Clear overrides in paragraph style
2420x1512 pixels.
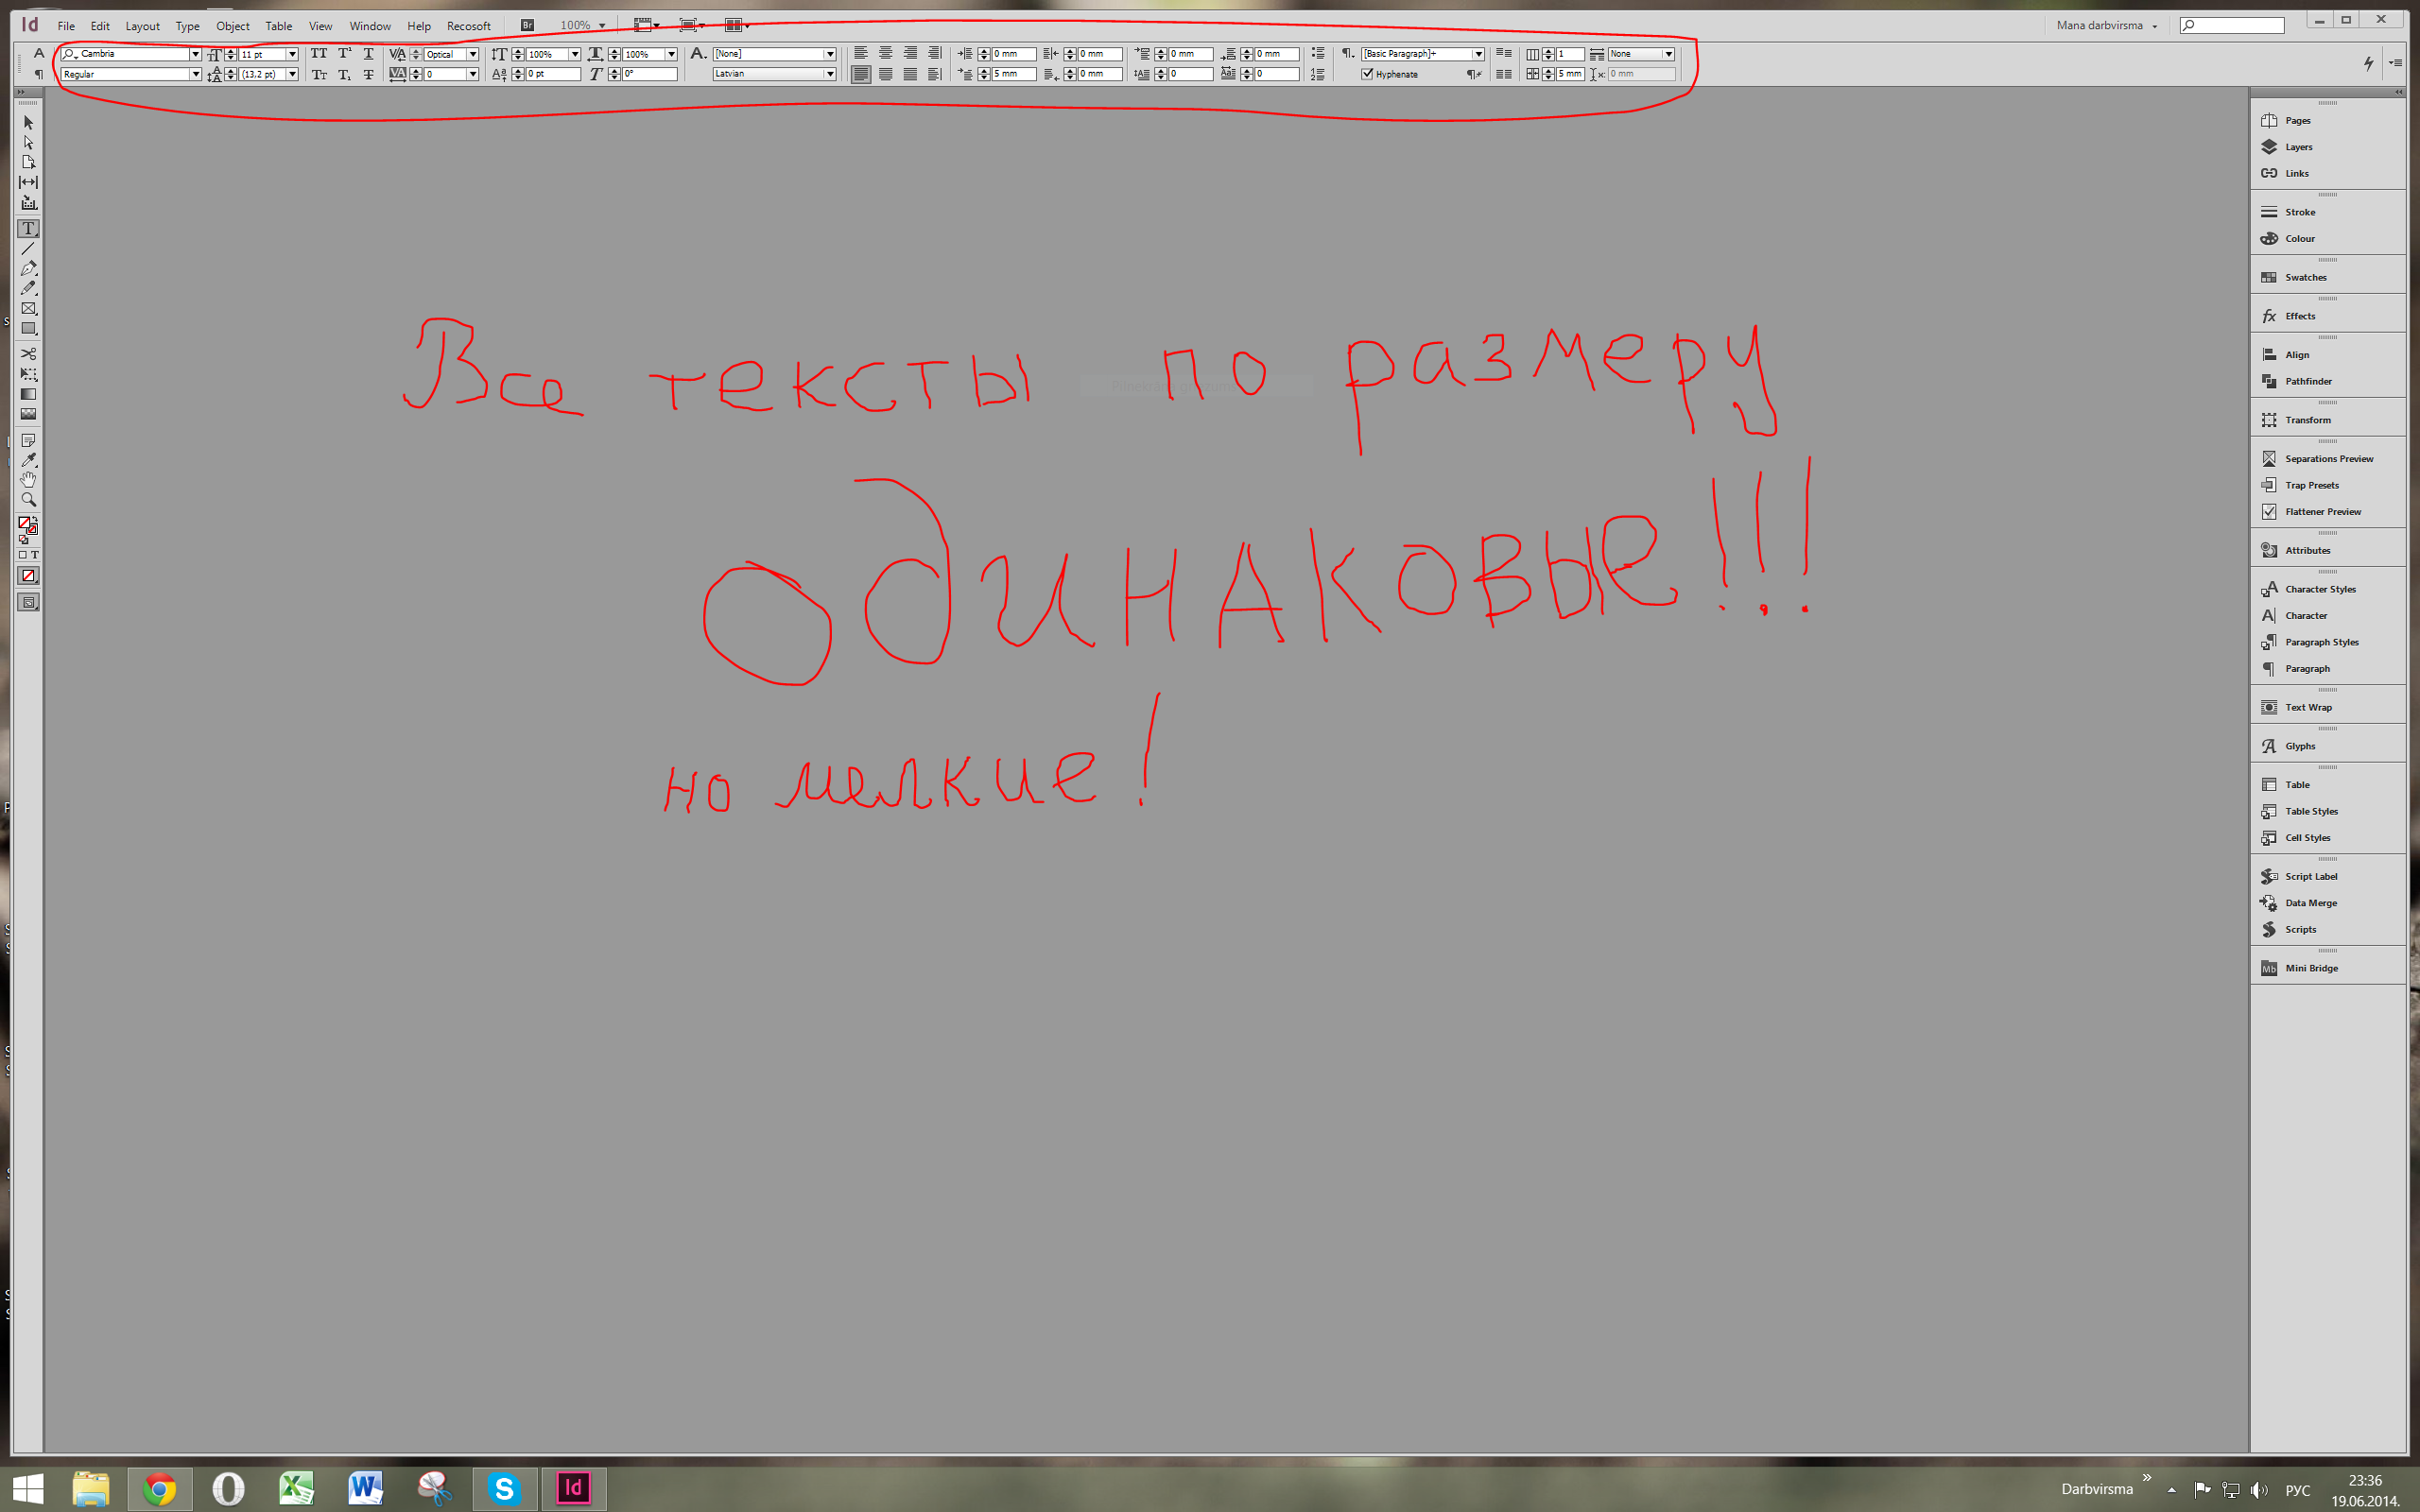click(x=1474, y=74)
